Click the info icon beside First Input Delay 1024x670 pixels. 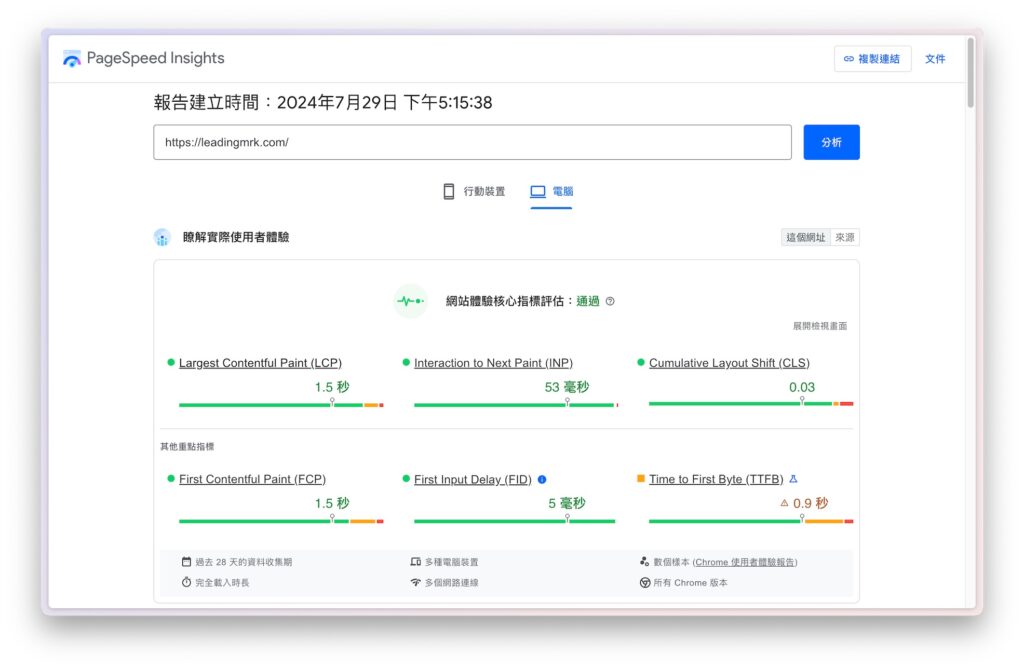click(x=541, y=479)
